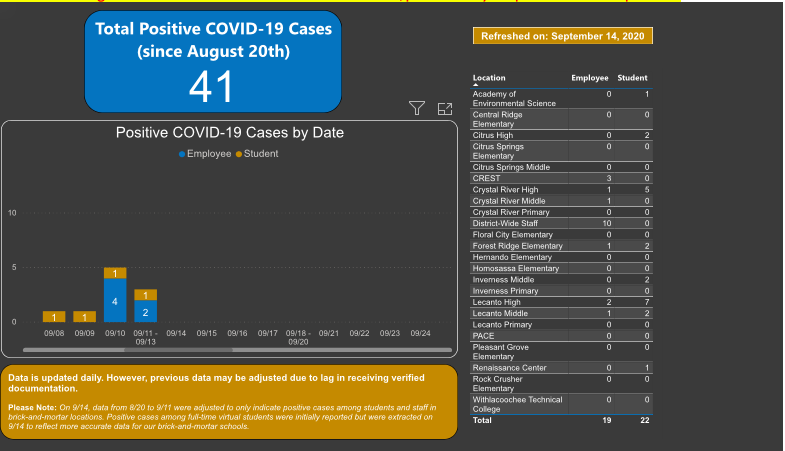This screenshot has height=451, width=785.
Task: Select the Employee legend label
Action: point(209,154)
